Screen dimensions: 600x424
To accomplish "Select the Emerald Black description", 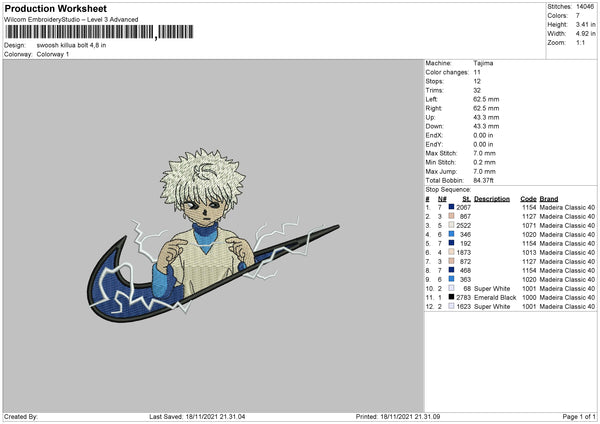I will point(495,297).
